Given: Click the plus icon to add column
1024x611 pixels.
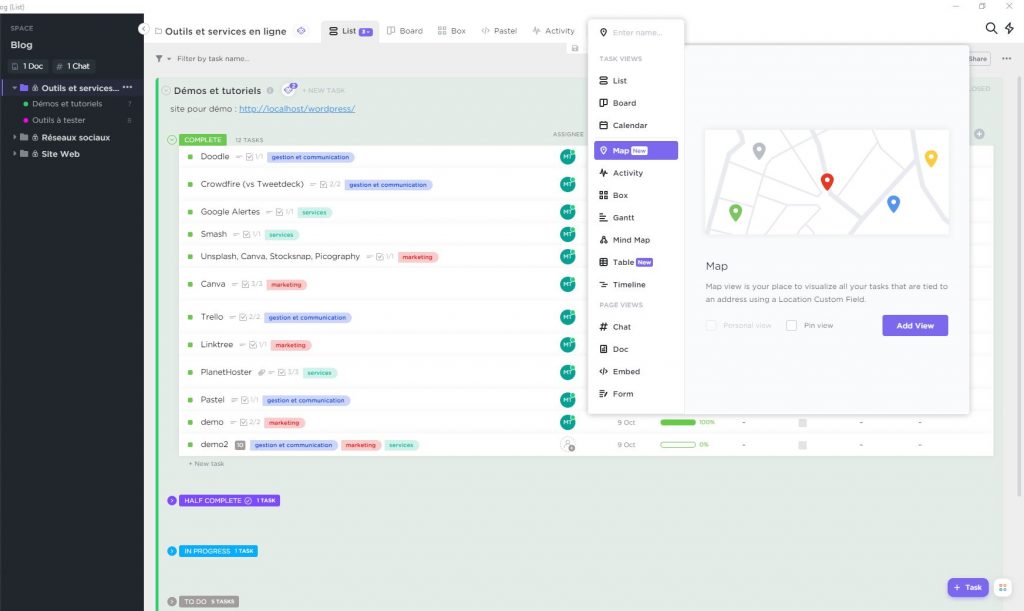Looking at the screenshot, I should tap(979, 134).
